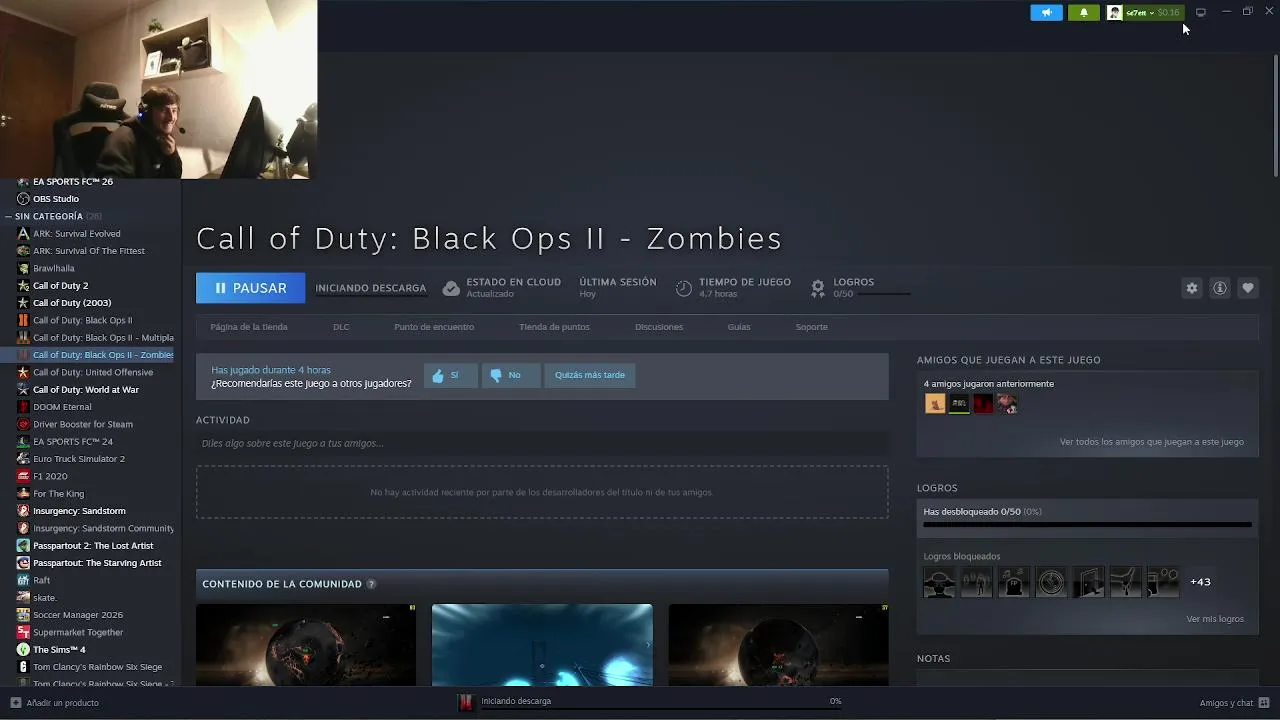
Task: Select Soccer Manager 2026 entry
Action: point(78,615)
